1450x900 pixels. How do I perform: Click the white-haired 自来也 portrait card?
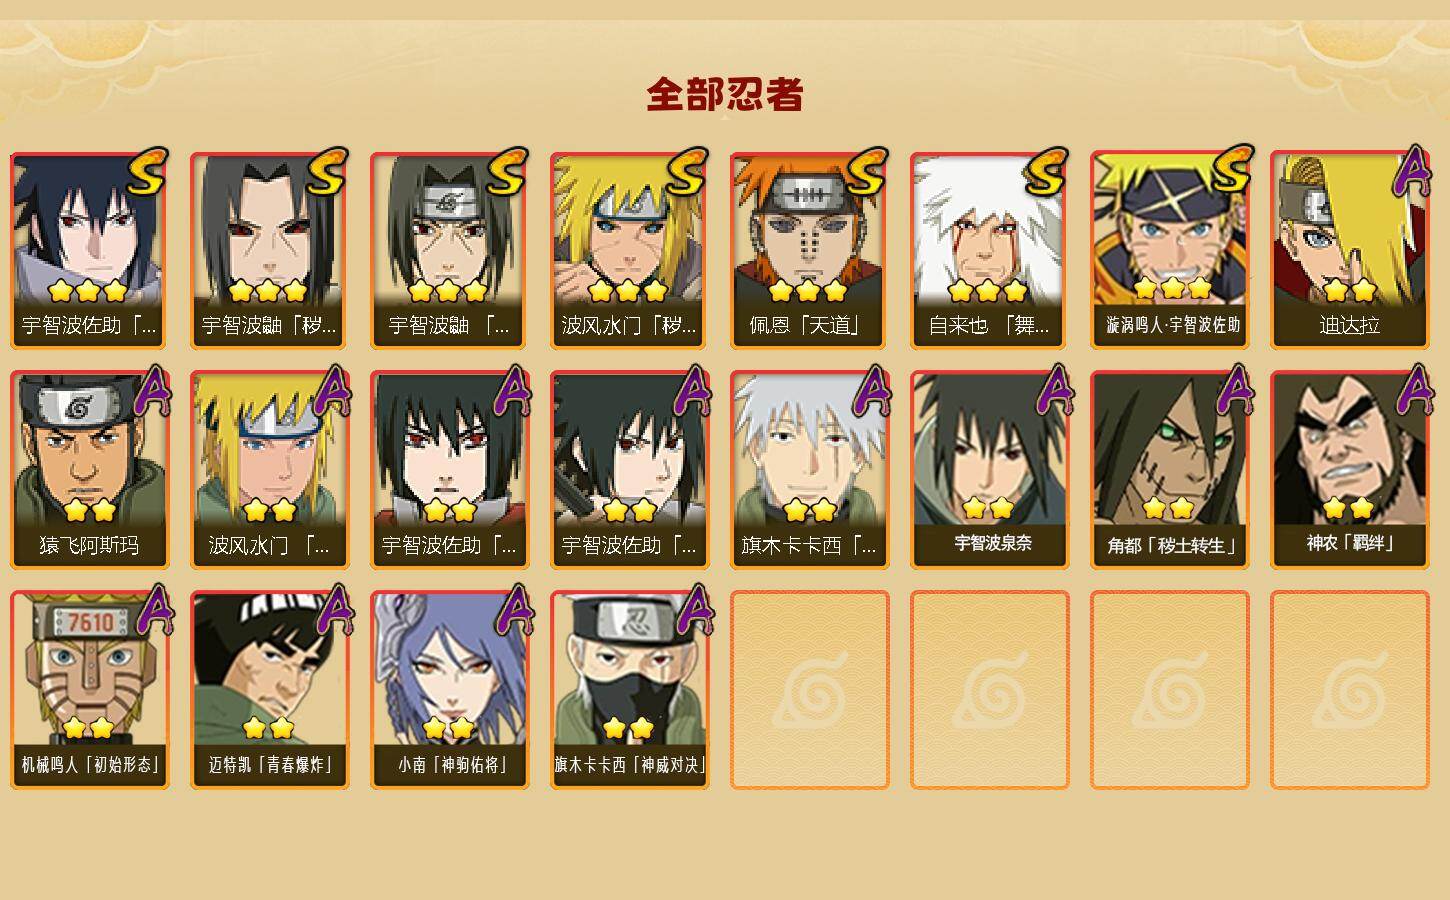point(989,250)
